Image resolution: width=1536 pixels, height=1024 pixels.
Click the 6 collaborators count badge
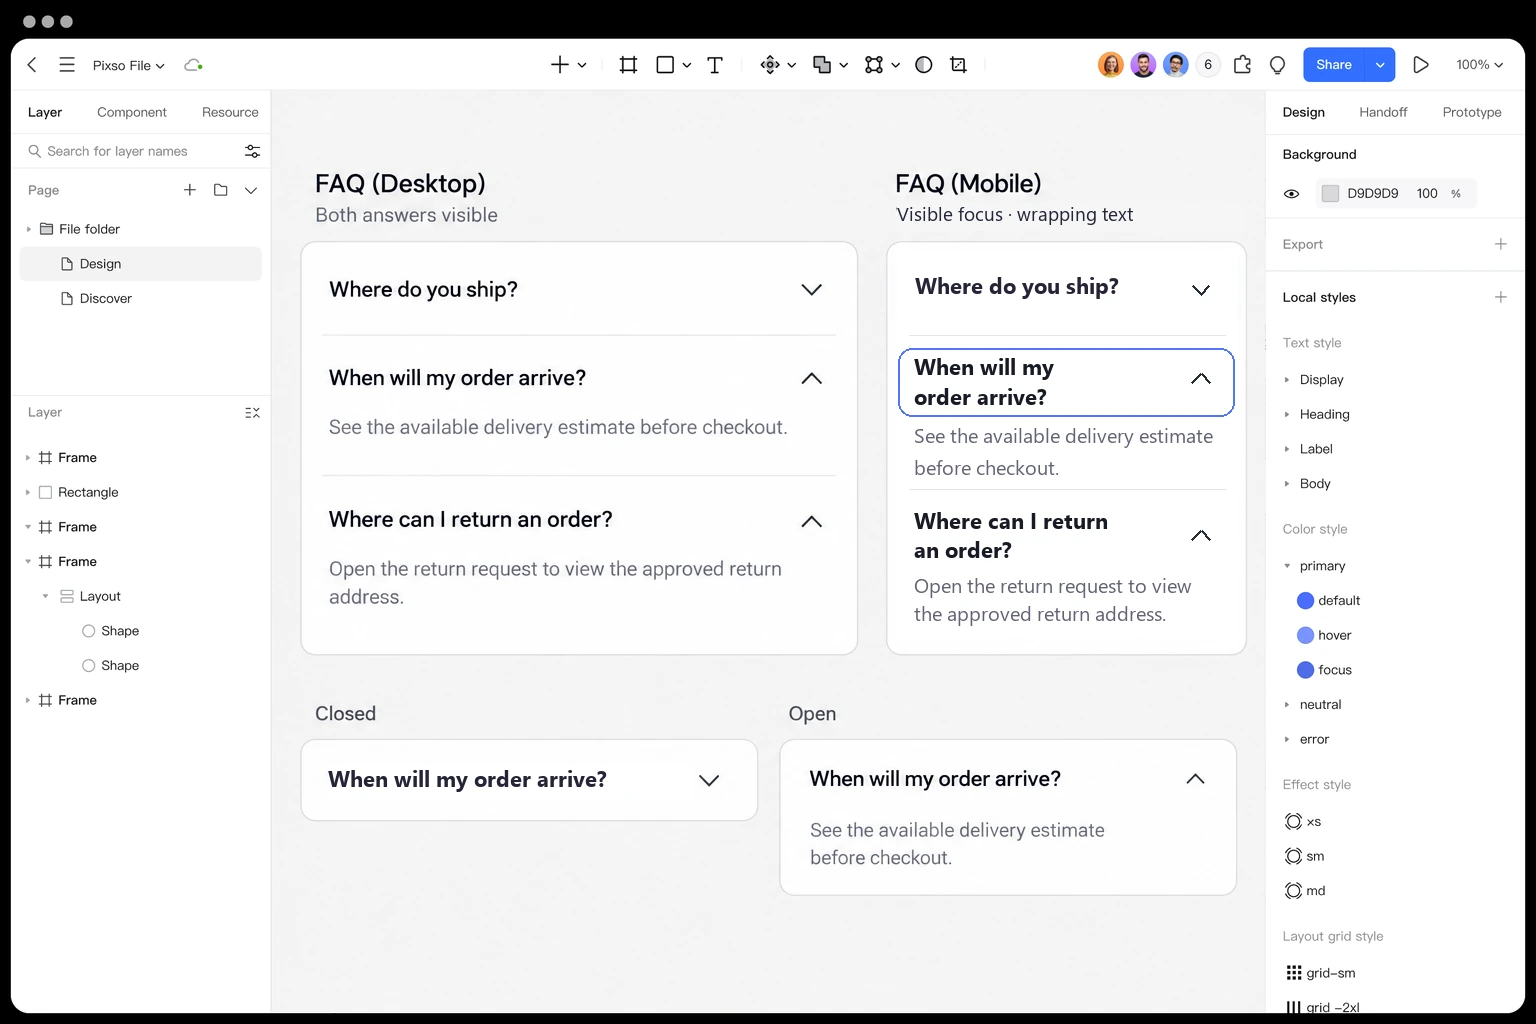pyautogui.click(x=1208, y=65)
